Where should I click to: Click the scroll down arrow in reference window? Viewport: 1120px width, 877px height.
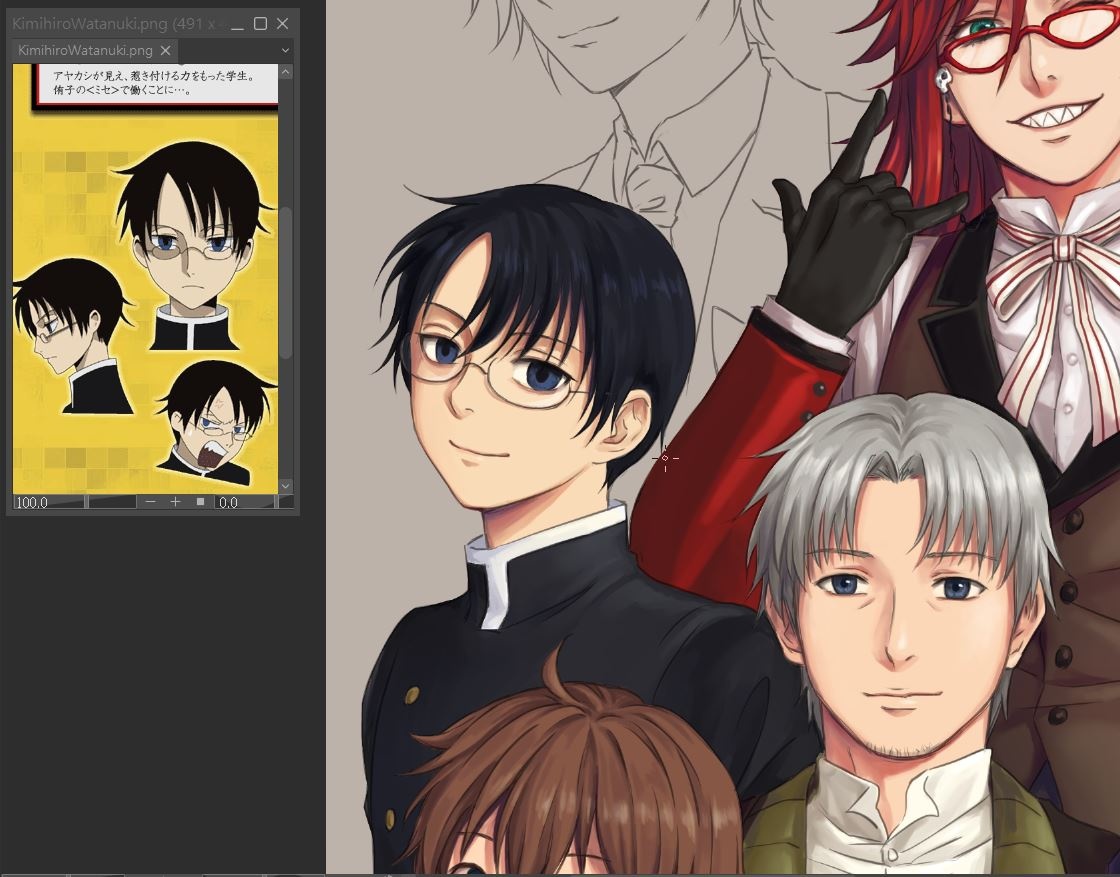tap(286, 486)
